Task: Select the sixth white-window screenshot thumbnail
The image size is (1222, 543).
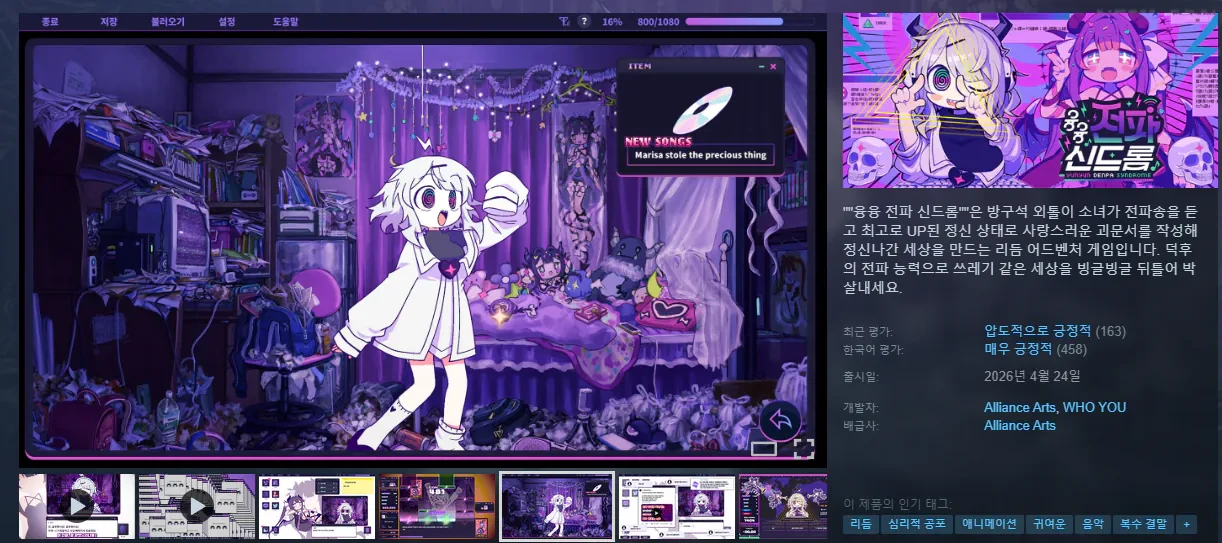Action: click(x=676, y=506)
